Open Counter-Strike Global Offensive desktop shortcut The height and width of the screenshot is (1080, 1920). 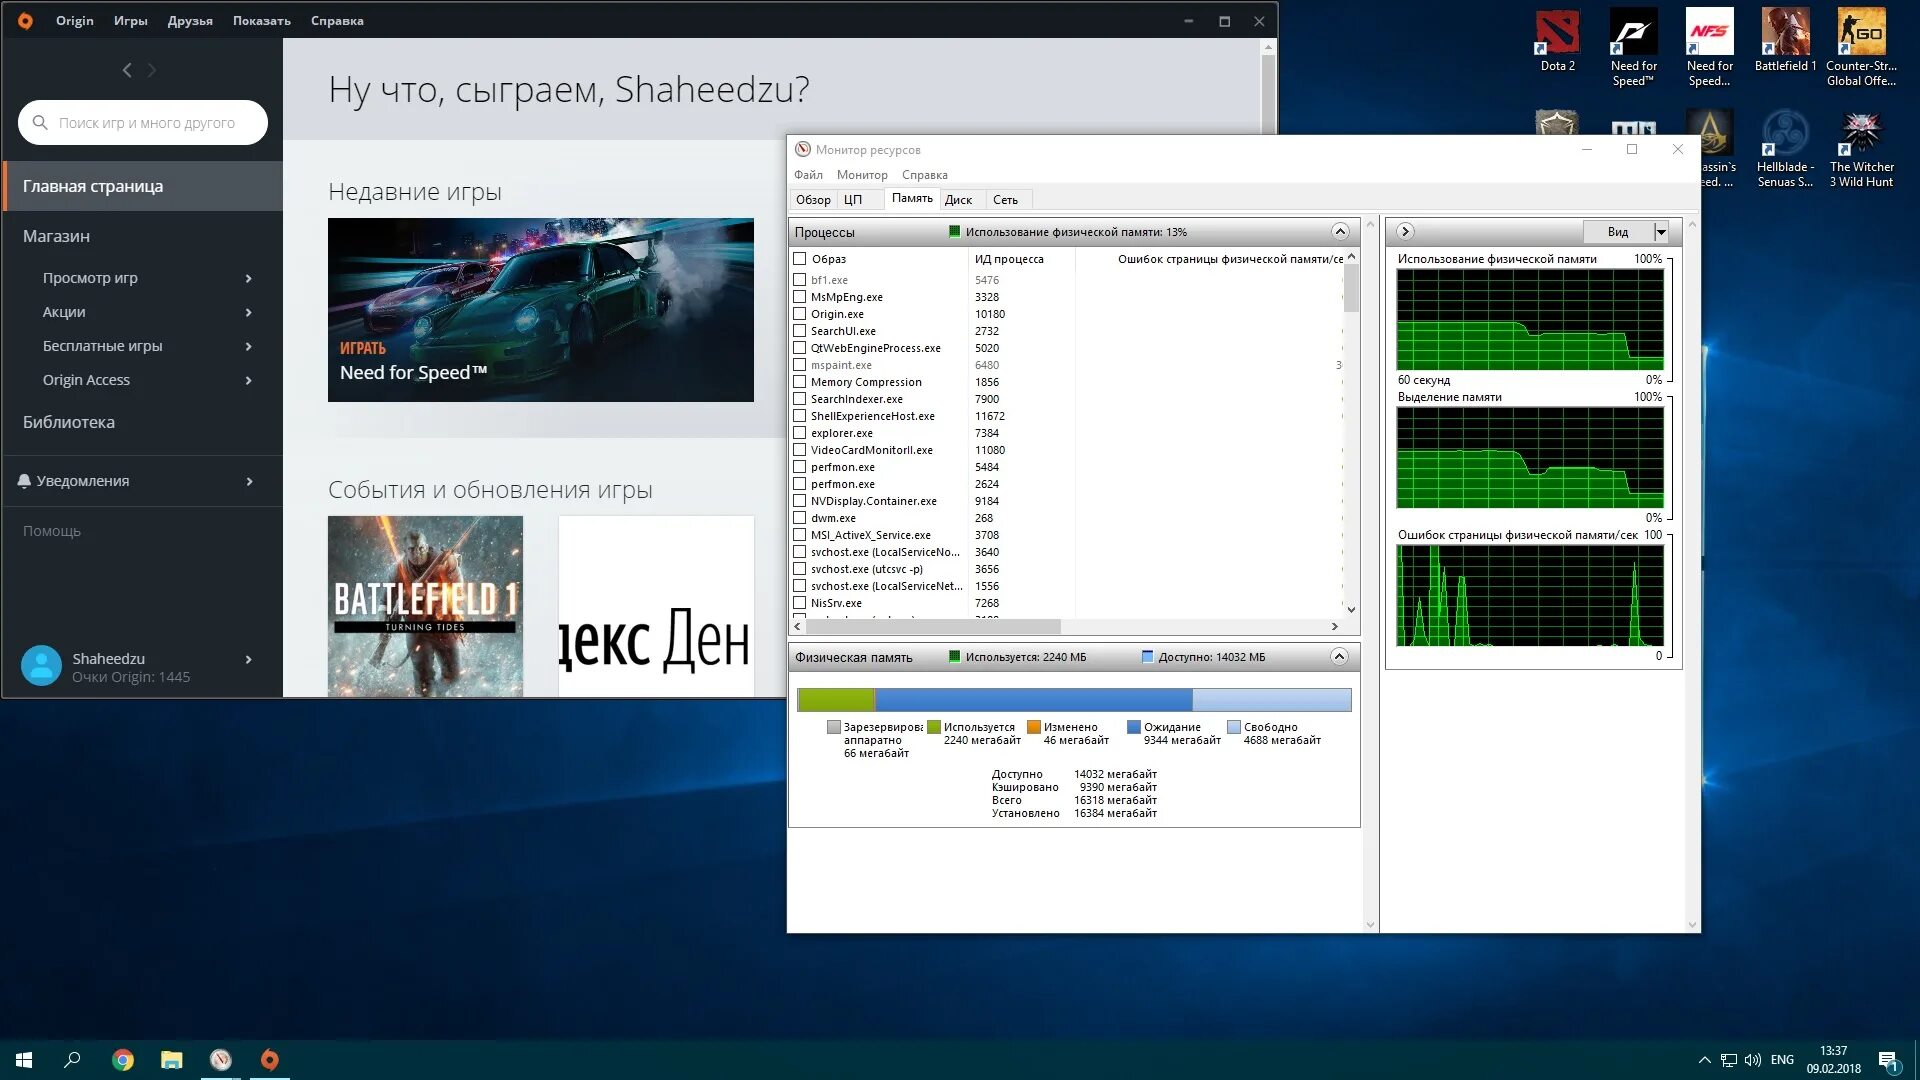tap(1861, 47)
